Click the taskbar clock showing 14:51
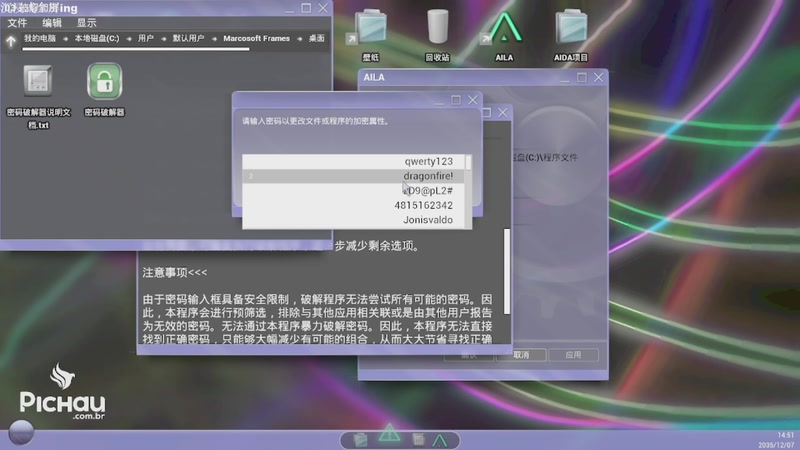This screenshot has width=800, height=450. [x=785, y=435]
